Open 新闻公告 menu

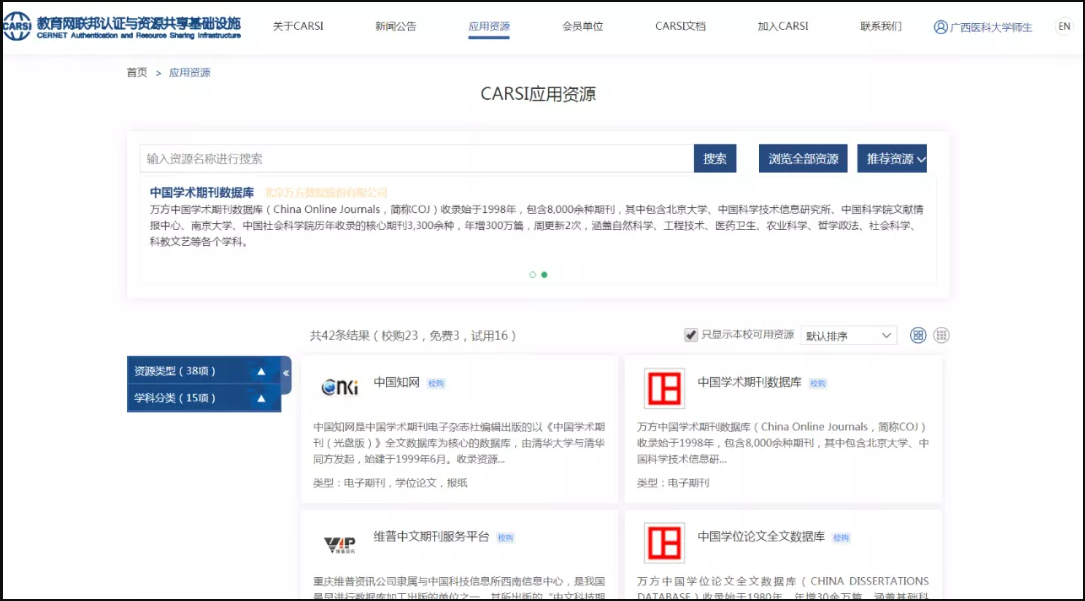396,26
